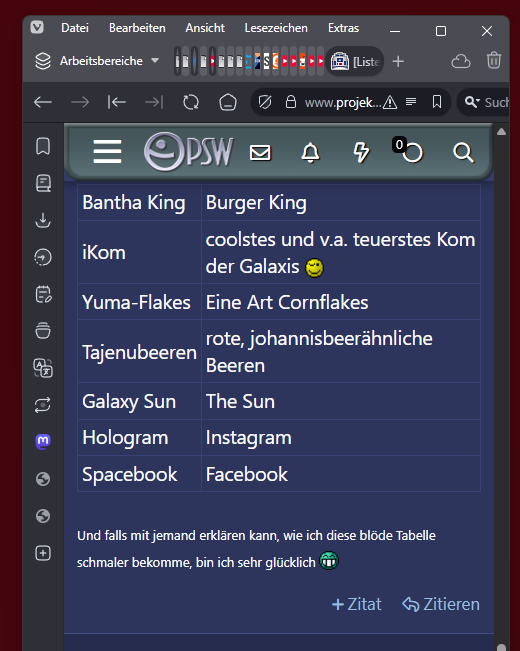This screenshot has width=520, height=651.
Task: Select the 'Eine Art Cornflakes' cell
Action: pos(341,302)
